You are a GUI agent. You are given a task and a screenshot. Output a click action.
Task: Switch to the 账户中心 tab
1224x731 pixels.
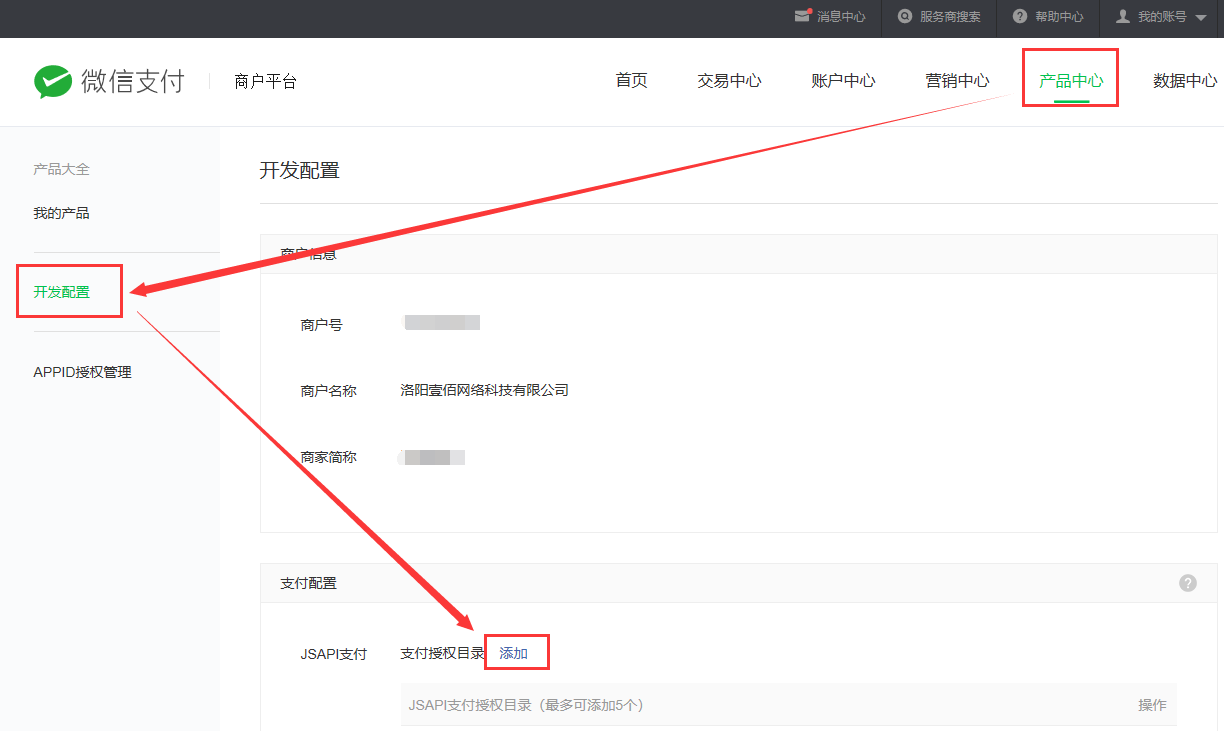pyautogui.click(x=843, y=81)
